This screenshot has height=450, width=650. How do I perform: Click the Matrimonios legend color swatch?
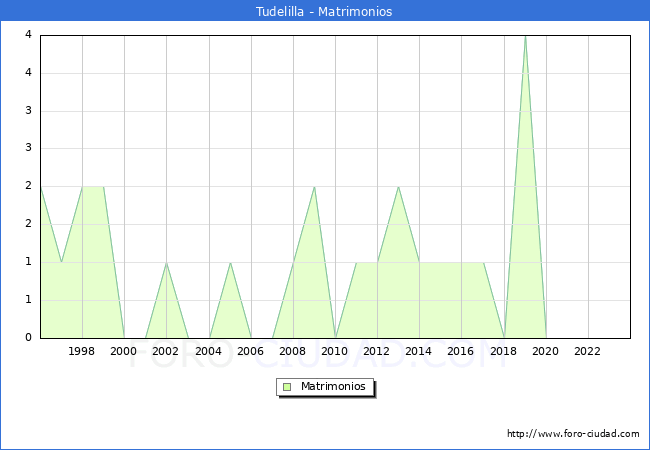point(287,387)
